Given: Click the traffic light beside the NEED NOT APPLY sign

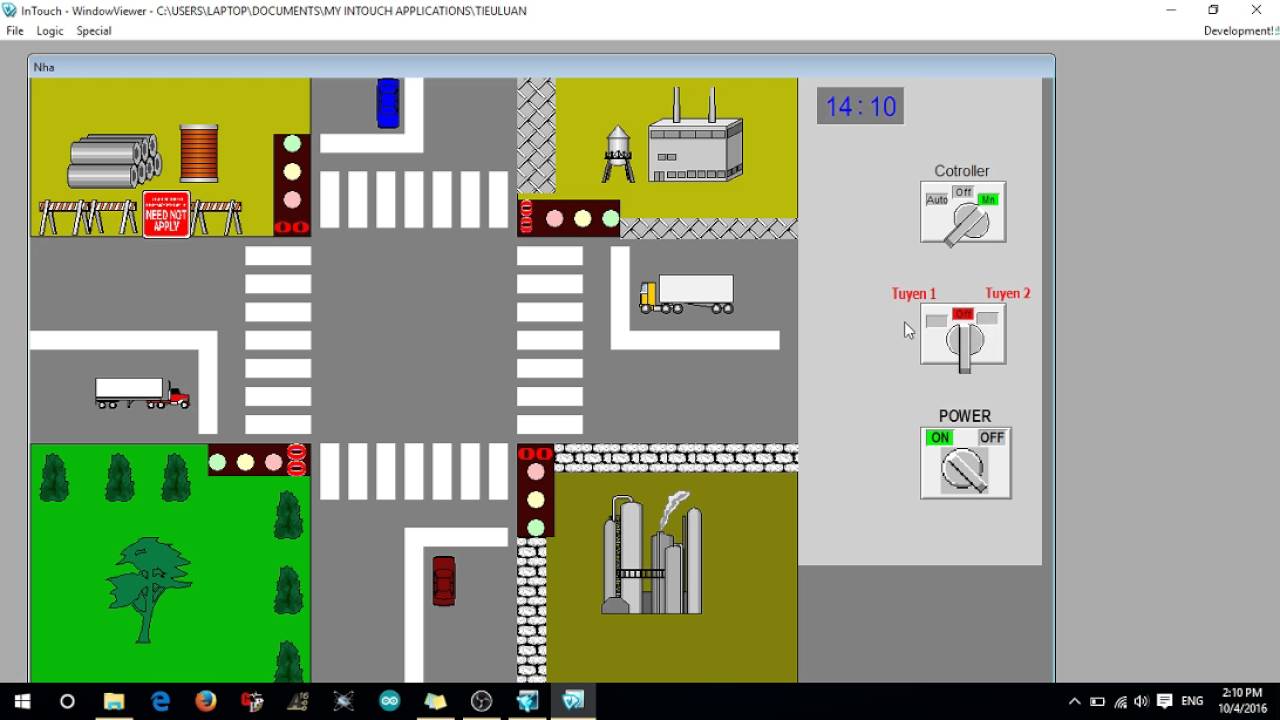Looking at the screenshot, I should [x=292, y=185].
